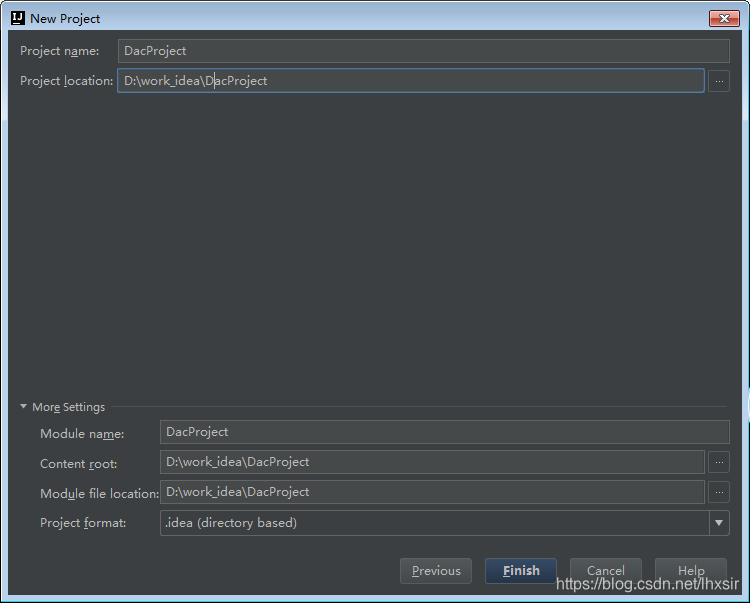Screen dimensions: 750x603
Task: Click the IntelliJ IDEA icon in title bar
Action: [x=18, y=18]
